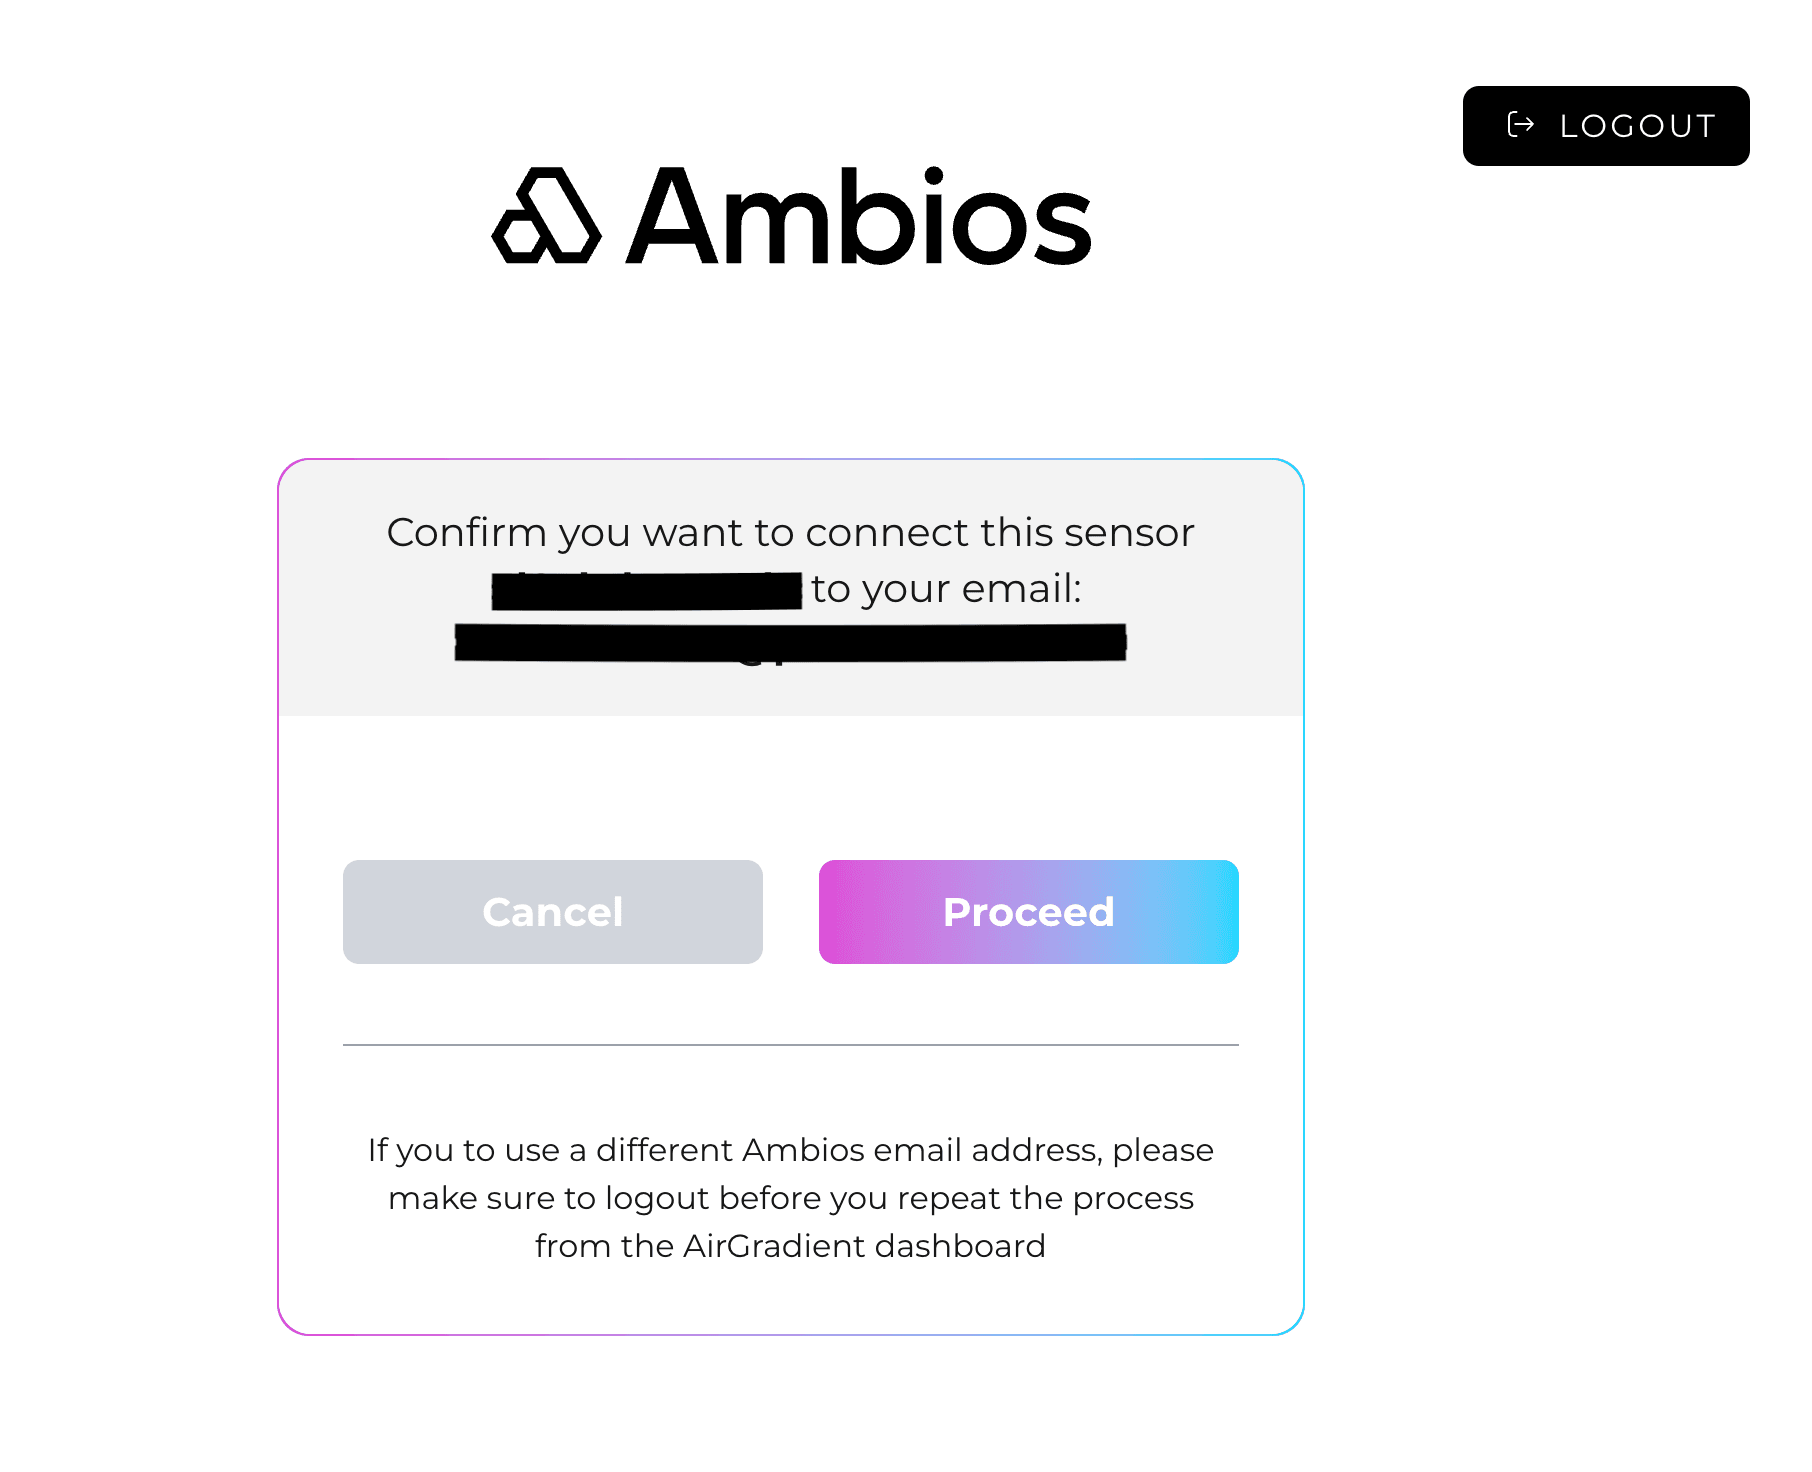Cancel the sensor connection
Viewport: 1812px width, 1472px height.
[x=552, y=912]
